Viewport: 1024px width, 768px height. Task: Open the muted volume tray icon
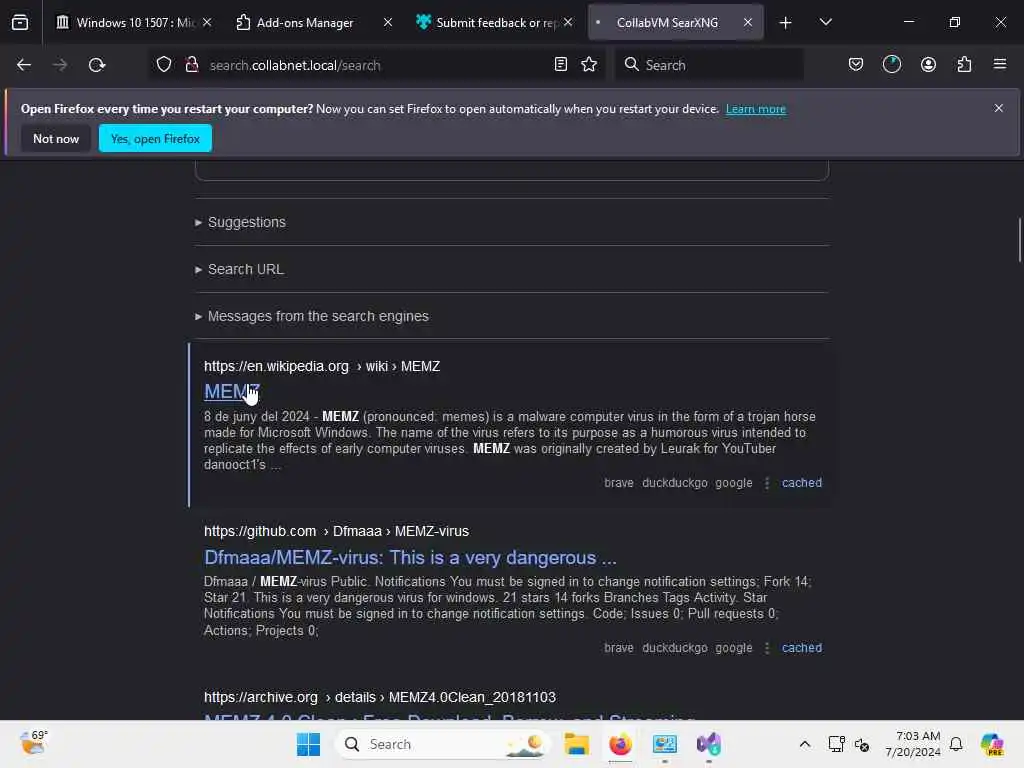tap(861, 744)
